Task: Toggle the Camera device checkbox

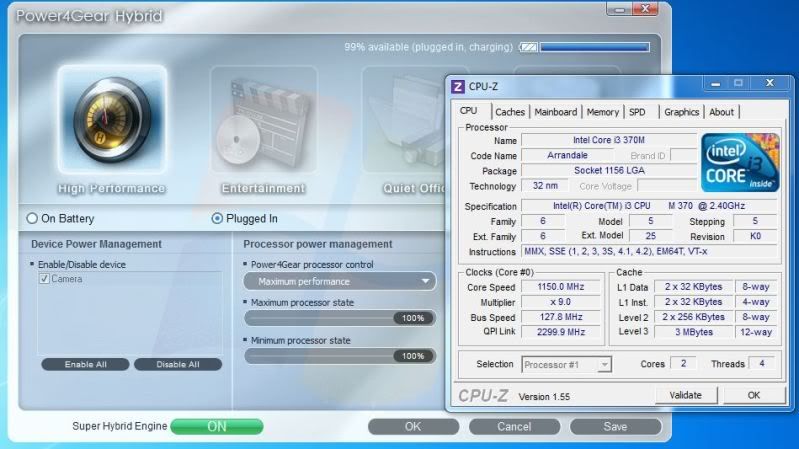Action: (44, 279)
